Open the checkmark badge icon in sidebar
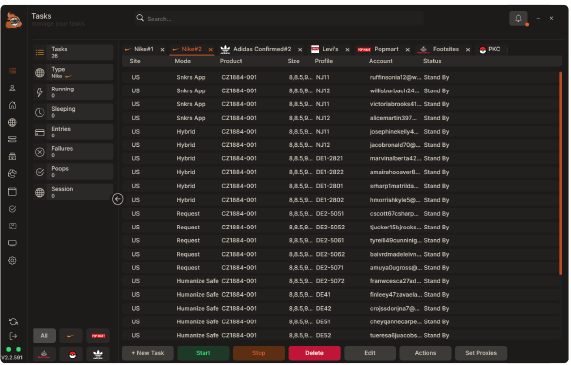The width and height of the screenshot is (571, 365). tap(12, 209)
